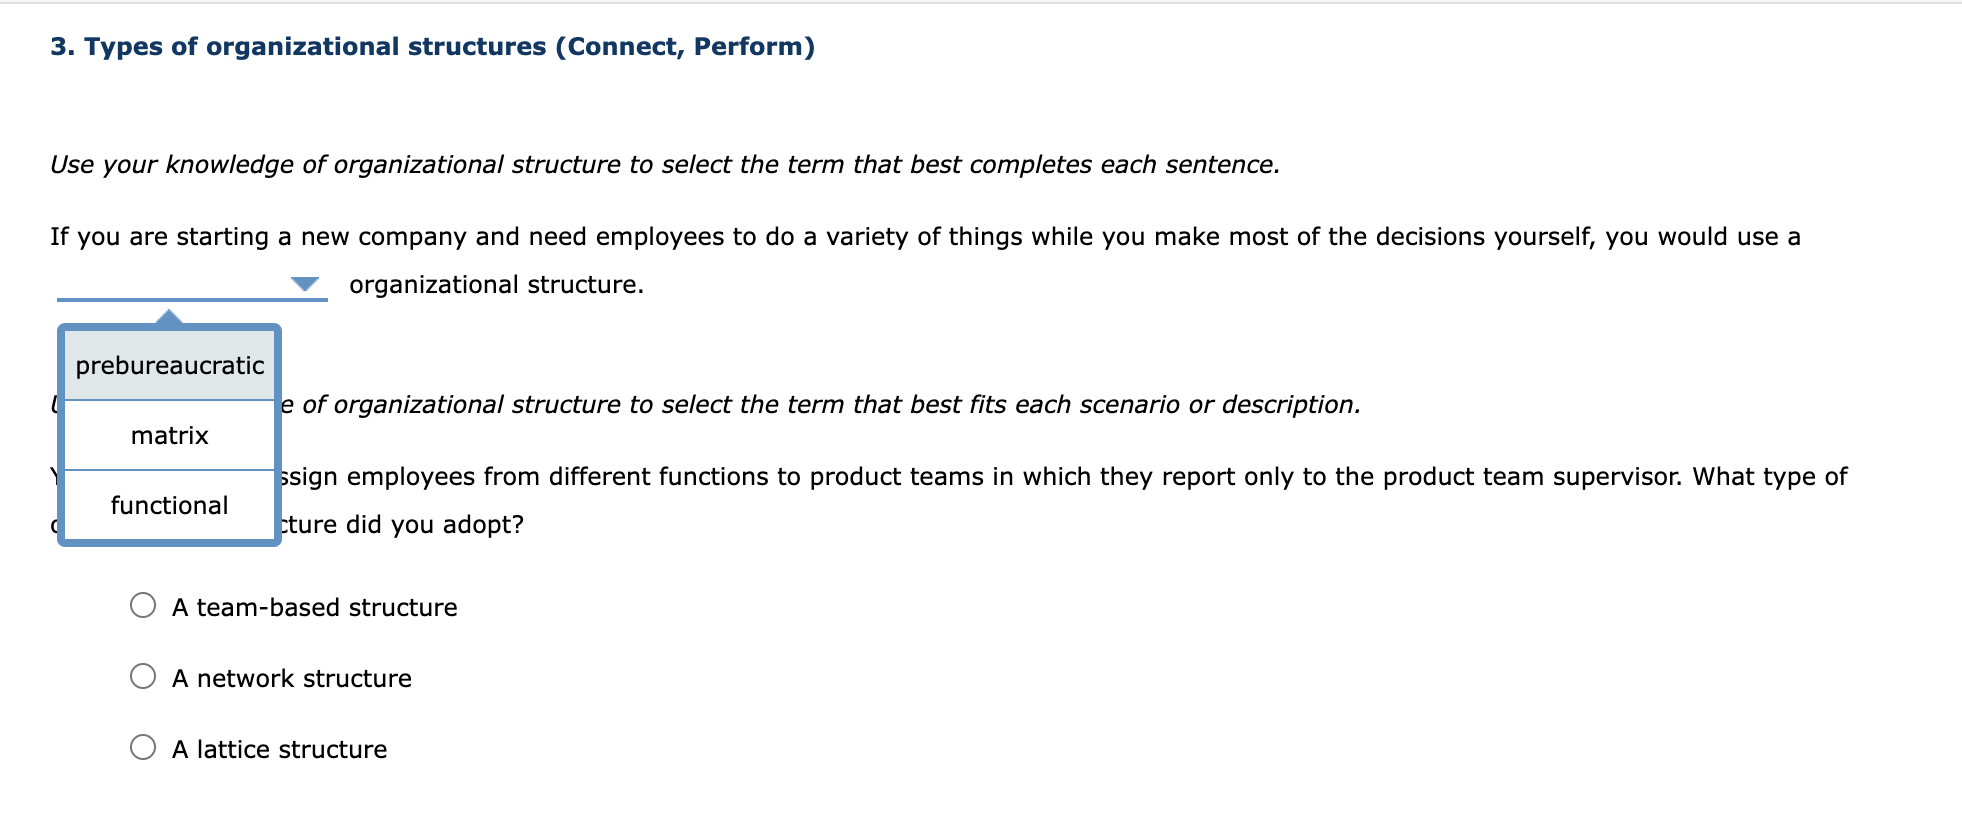This screenshot has height=820, width=1962.
Task: Choose the "A lattice structure" radio button
Action: (144, 745)
